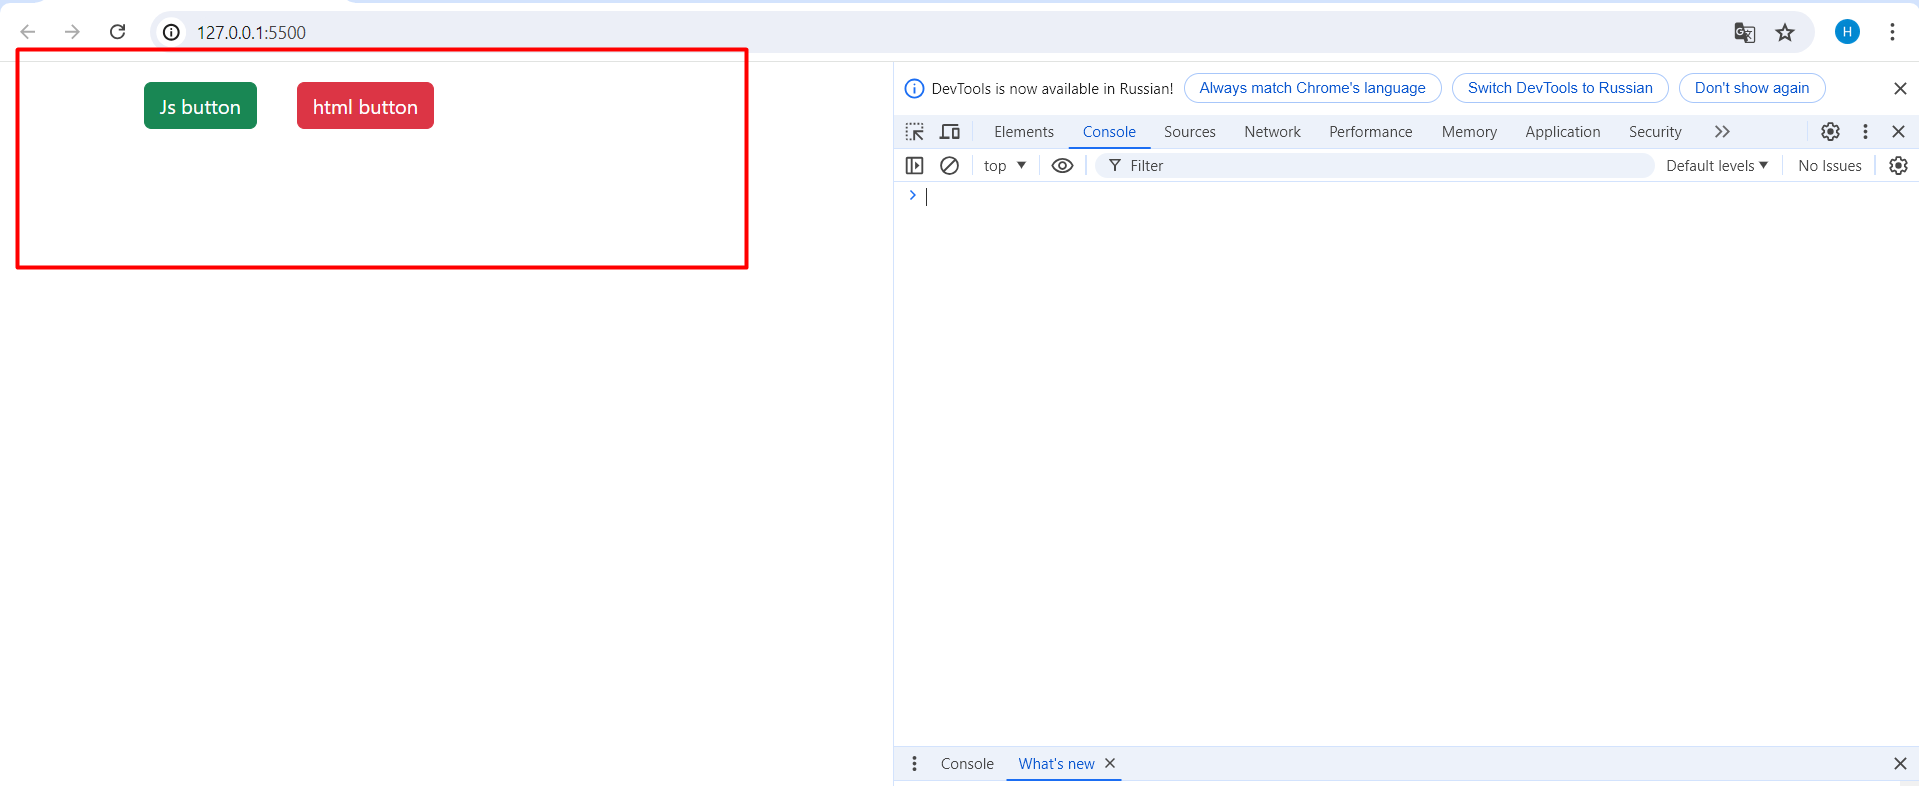Open the Elements tab

1024,132
